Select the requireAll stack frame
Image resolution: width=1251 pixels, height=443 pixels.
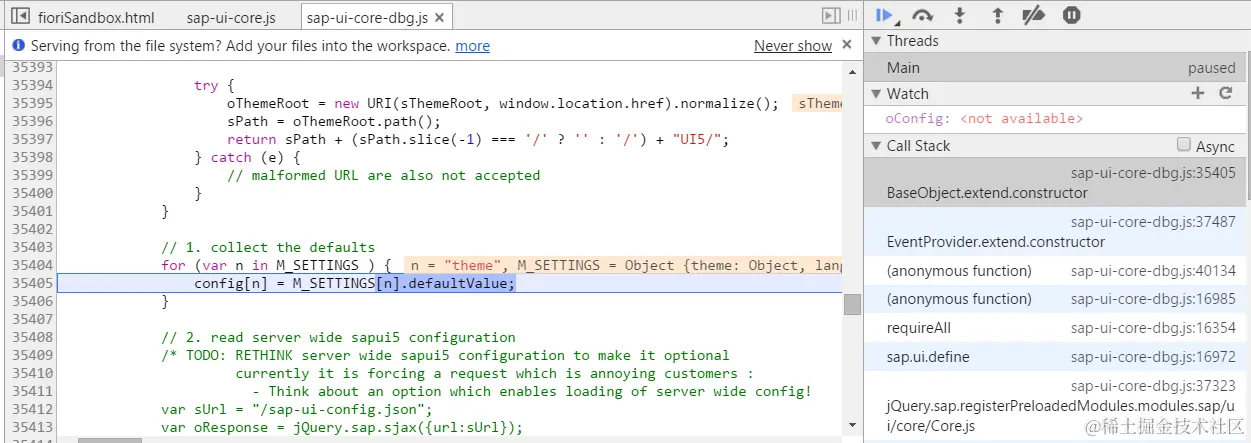click(x=1057, y=327)
